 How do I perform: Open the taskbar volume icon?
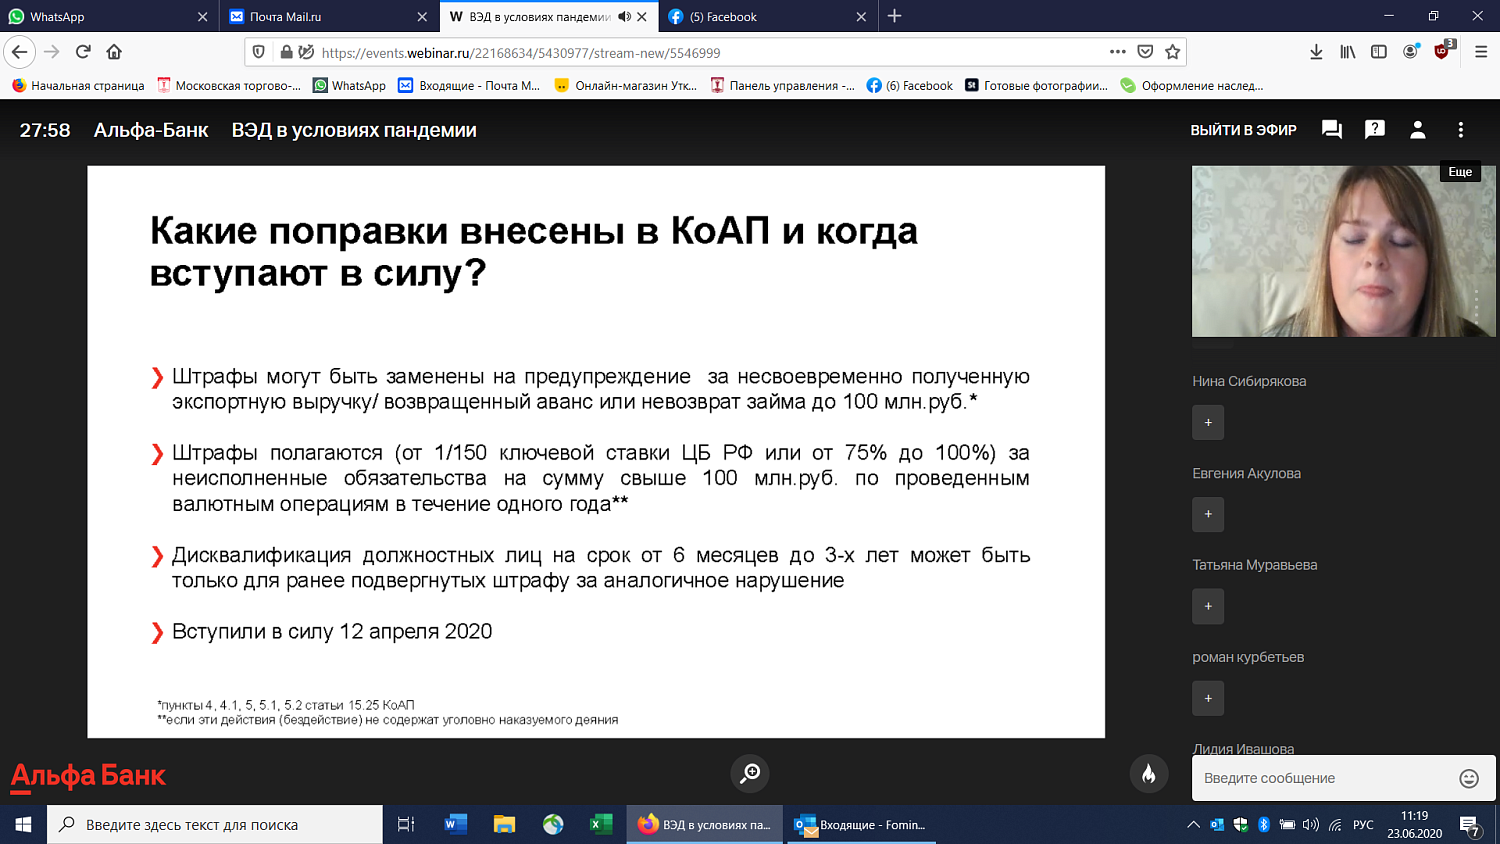1310,825
